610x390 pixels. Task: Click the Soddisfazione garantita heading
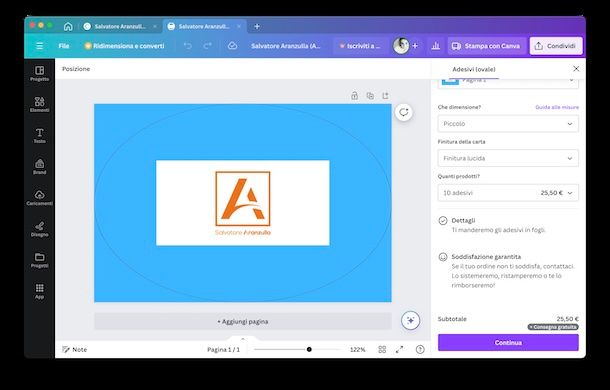[486, 257]
